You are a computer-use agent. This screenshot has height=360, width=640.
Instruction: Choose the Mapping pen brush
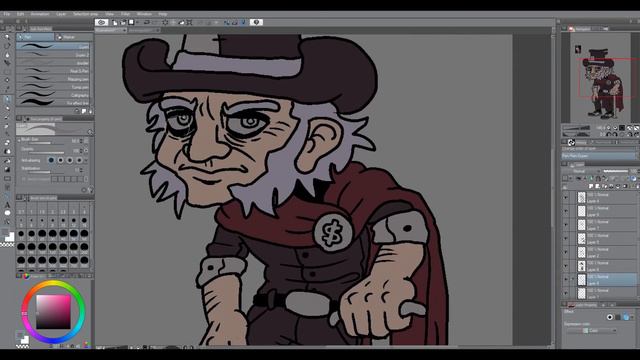(x=53, y=79)
